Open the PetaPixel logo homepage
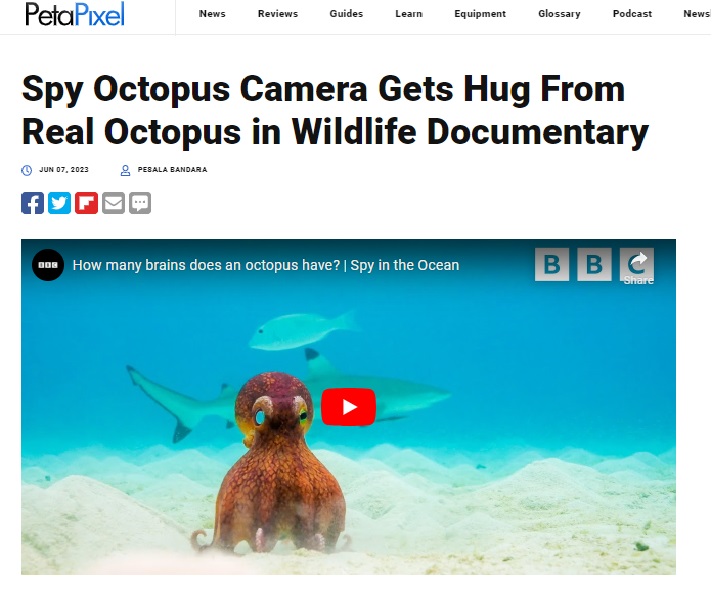The width and height of the screenshot is (716, 594). pos(75,14)
